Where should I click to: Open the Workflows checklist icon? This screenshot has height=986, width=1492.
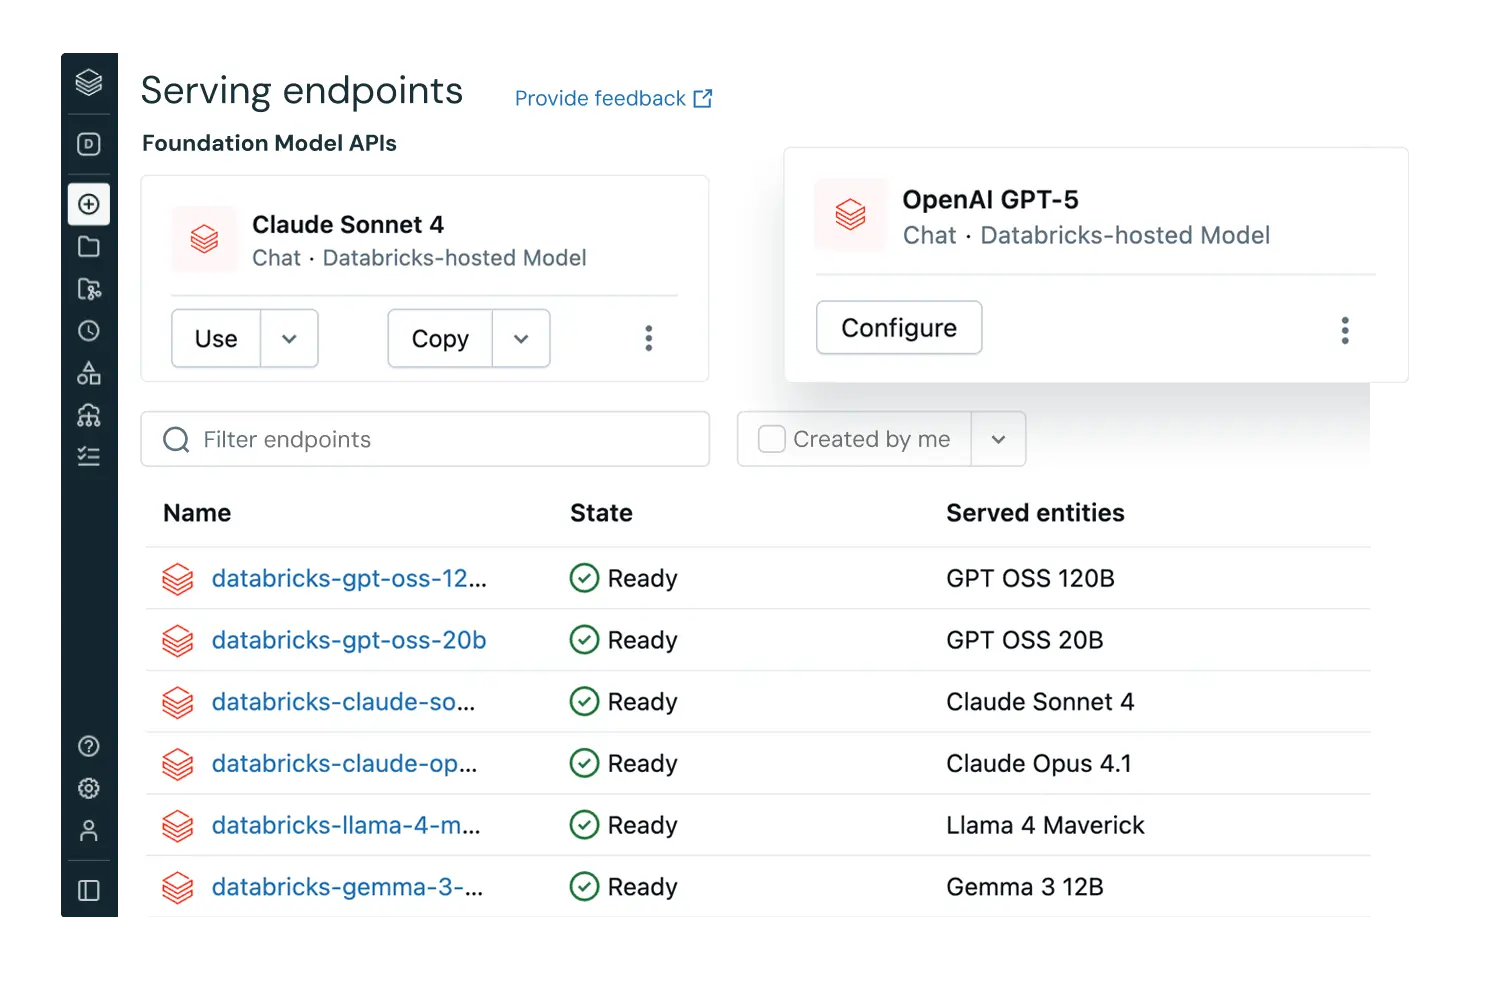point(88,456)
